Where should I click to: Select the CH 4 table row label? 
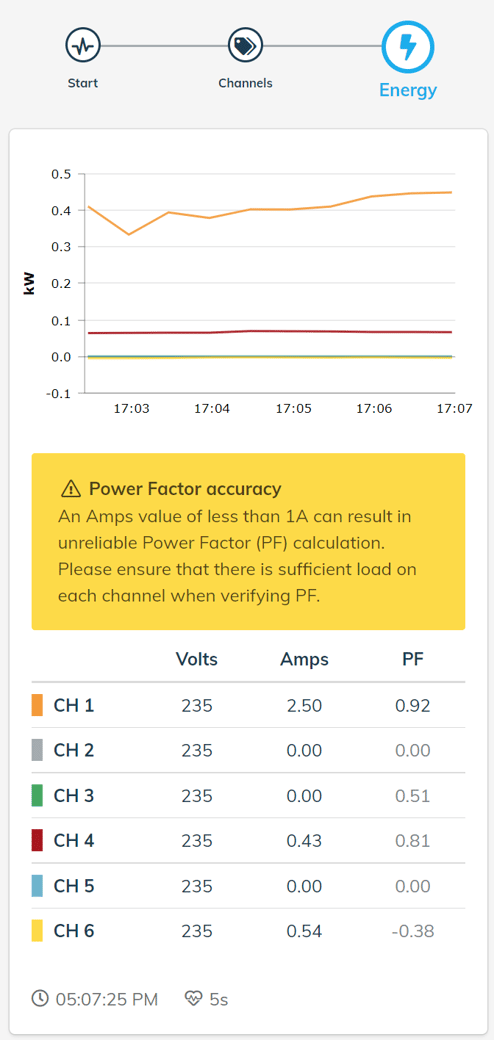pyautogui.click(x=74, y=840)
